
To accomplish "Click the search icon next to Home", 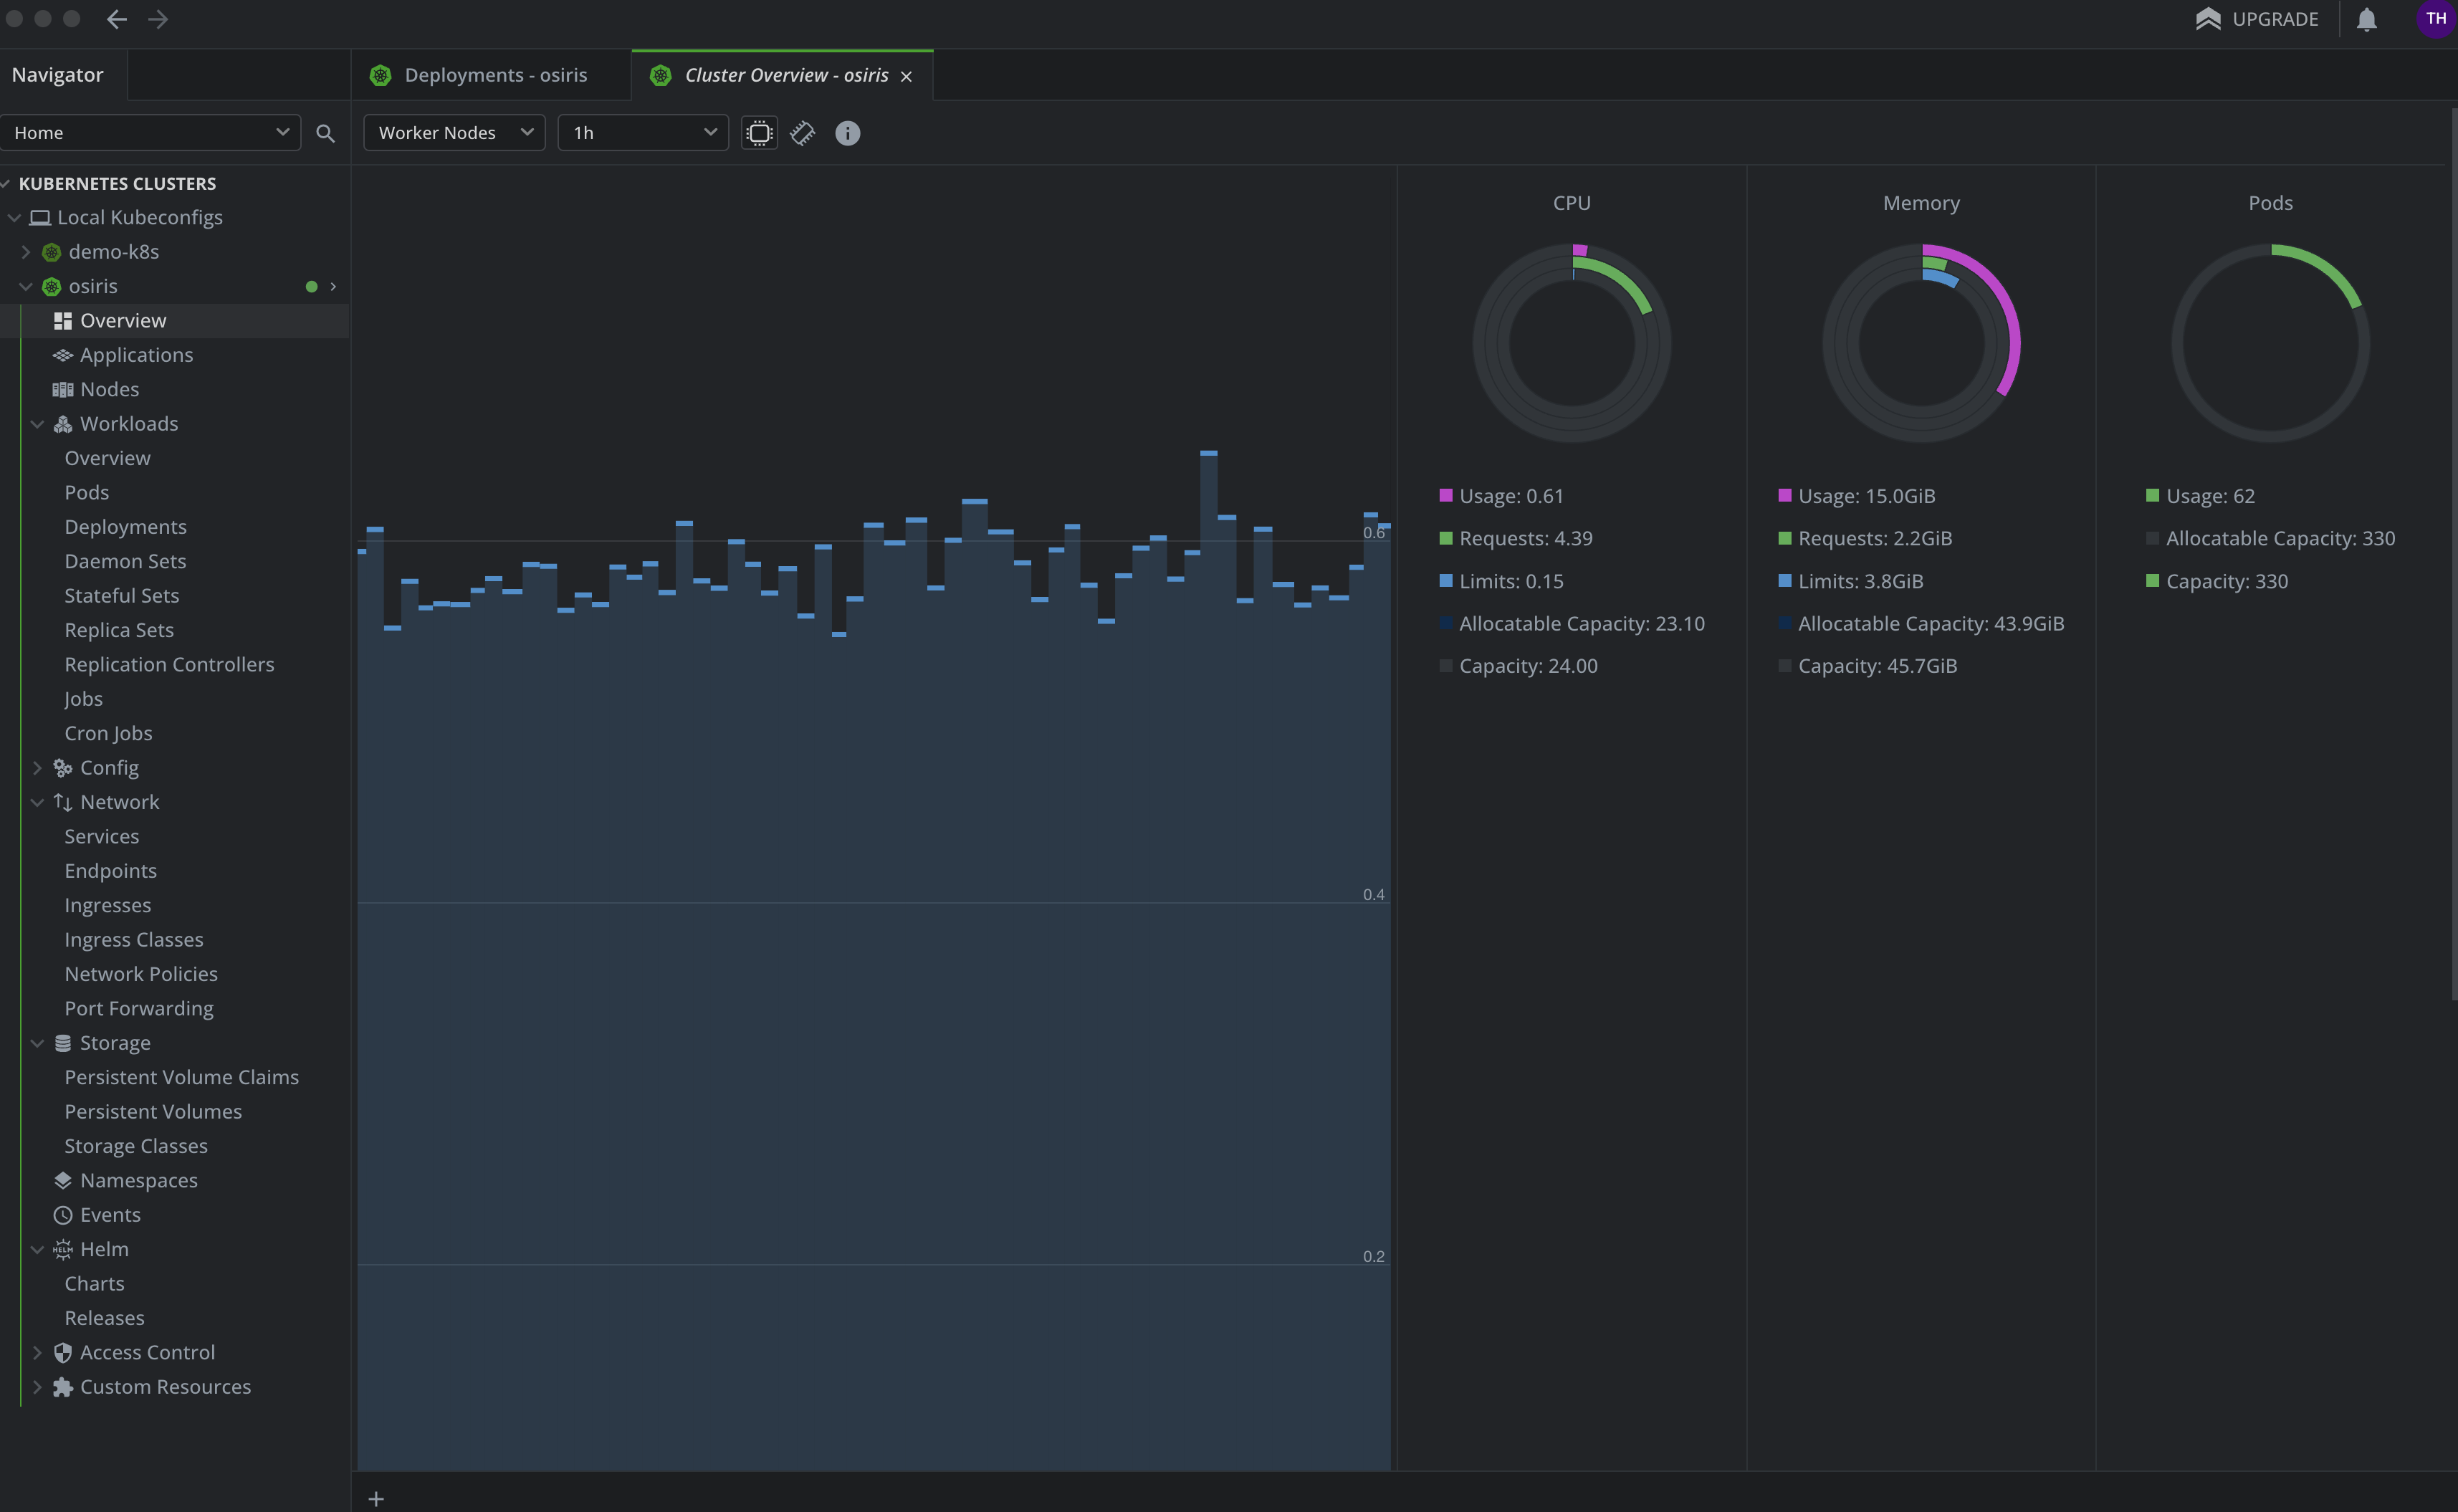I will point(325,132).
